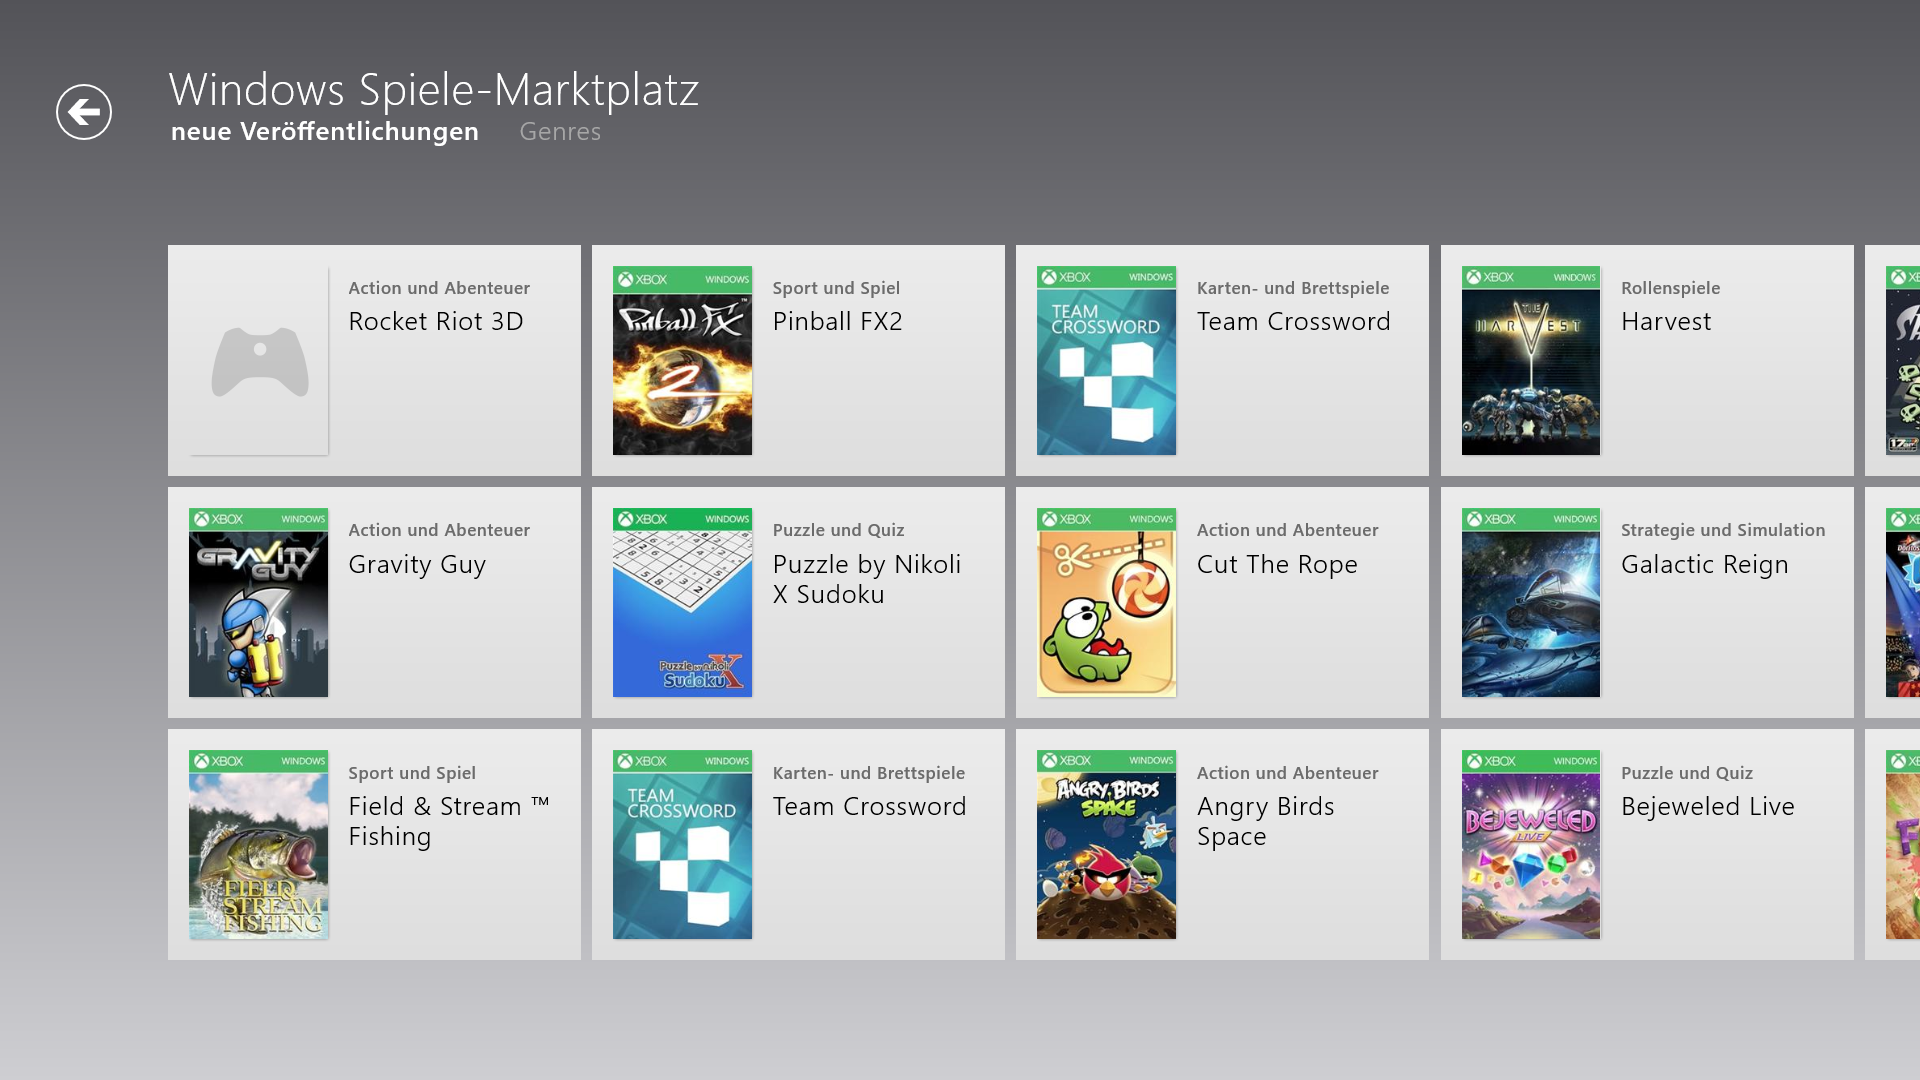Open the Gravity Guy cover art
The width and height of the screenshot is (1920, 1080).
[x=259, y=603]
